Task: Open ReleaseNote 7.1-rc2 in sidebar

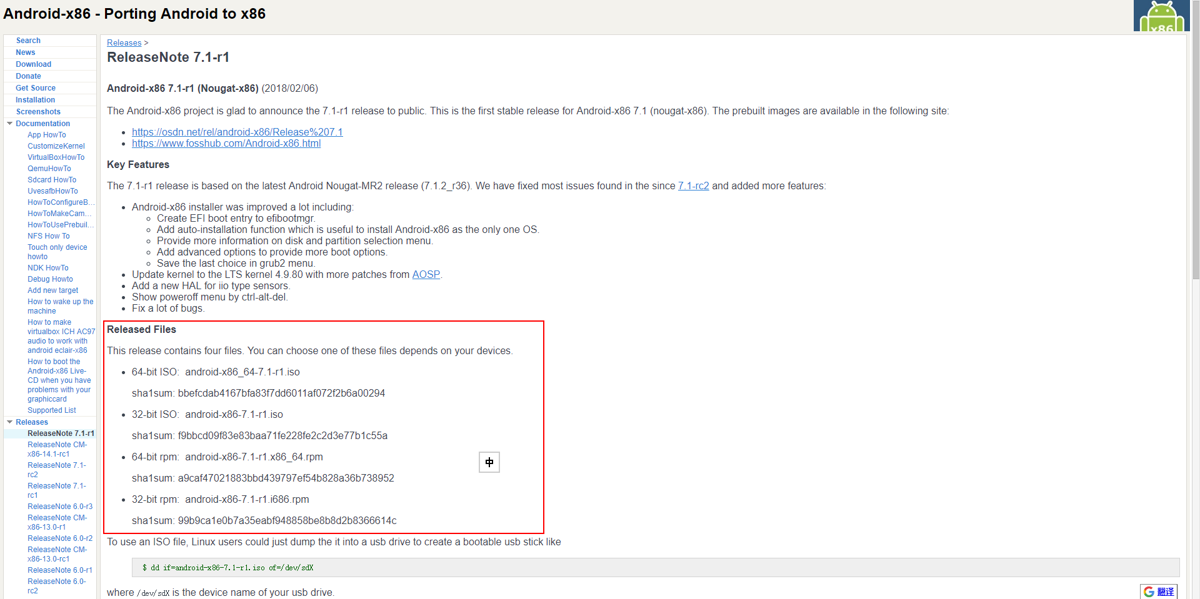Action: click(x=57, y=470)
